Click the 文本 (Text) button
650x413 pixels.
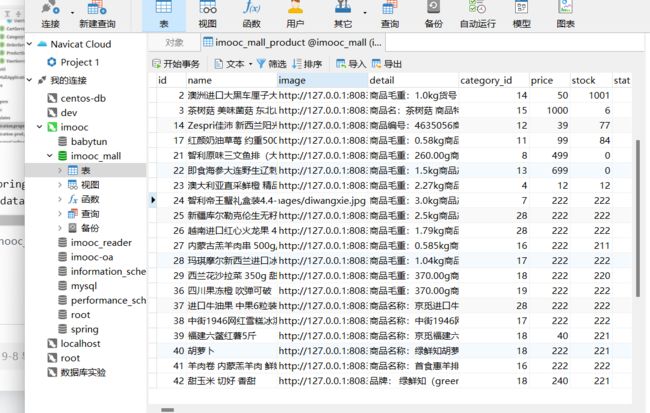tap(230, 64)
